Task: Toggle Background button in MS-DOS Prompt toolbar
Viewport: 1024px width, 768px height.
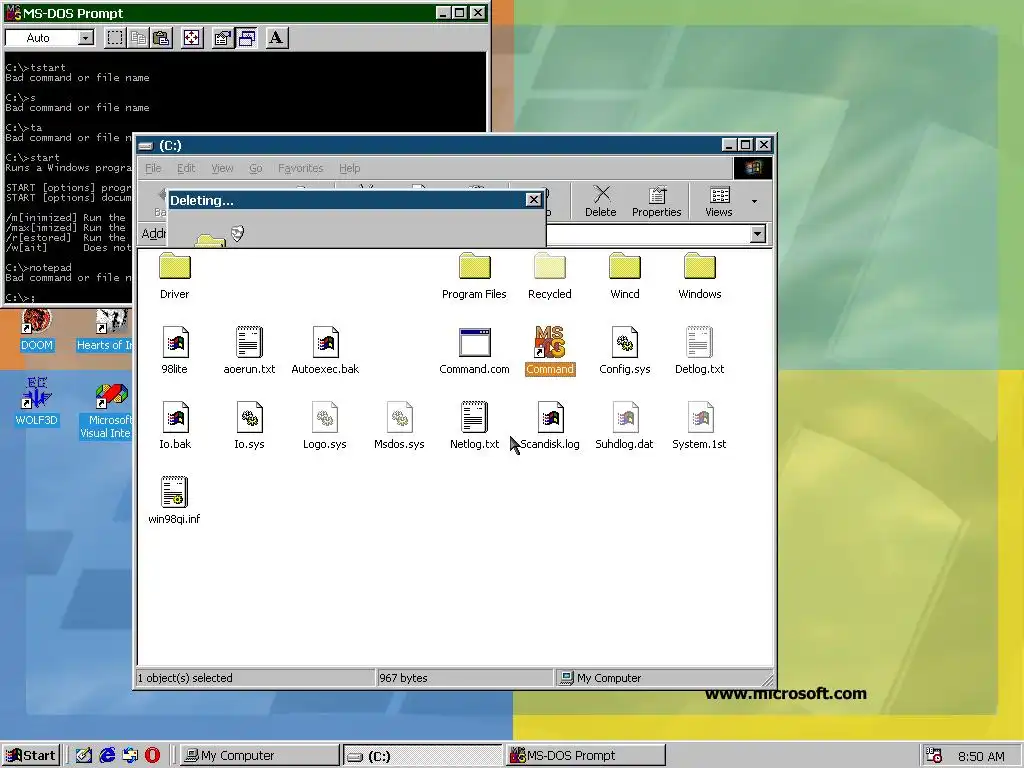Action: click(246, 38)
